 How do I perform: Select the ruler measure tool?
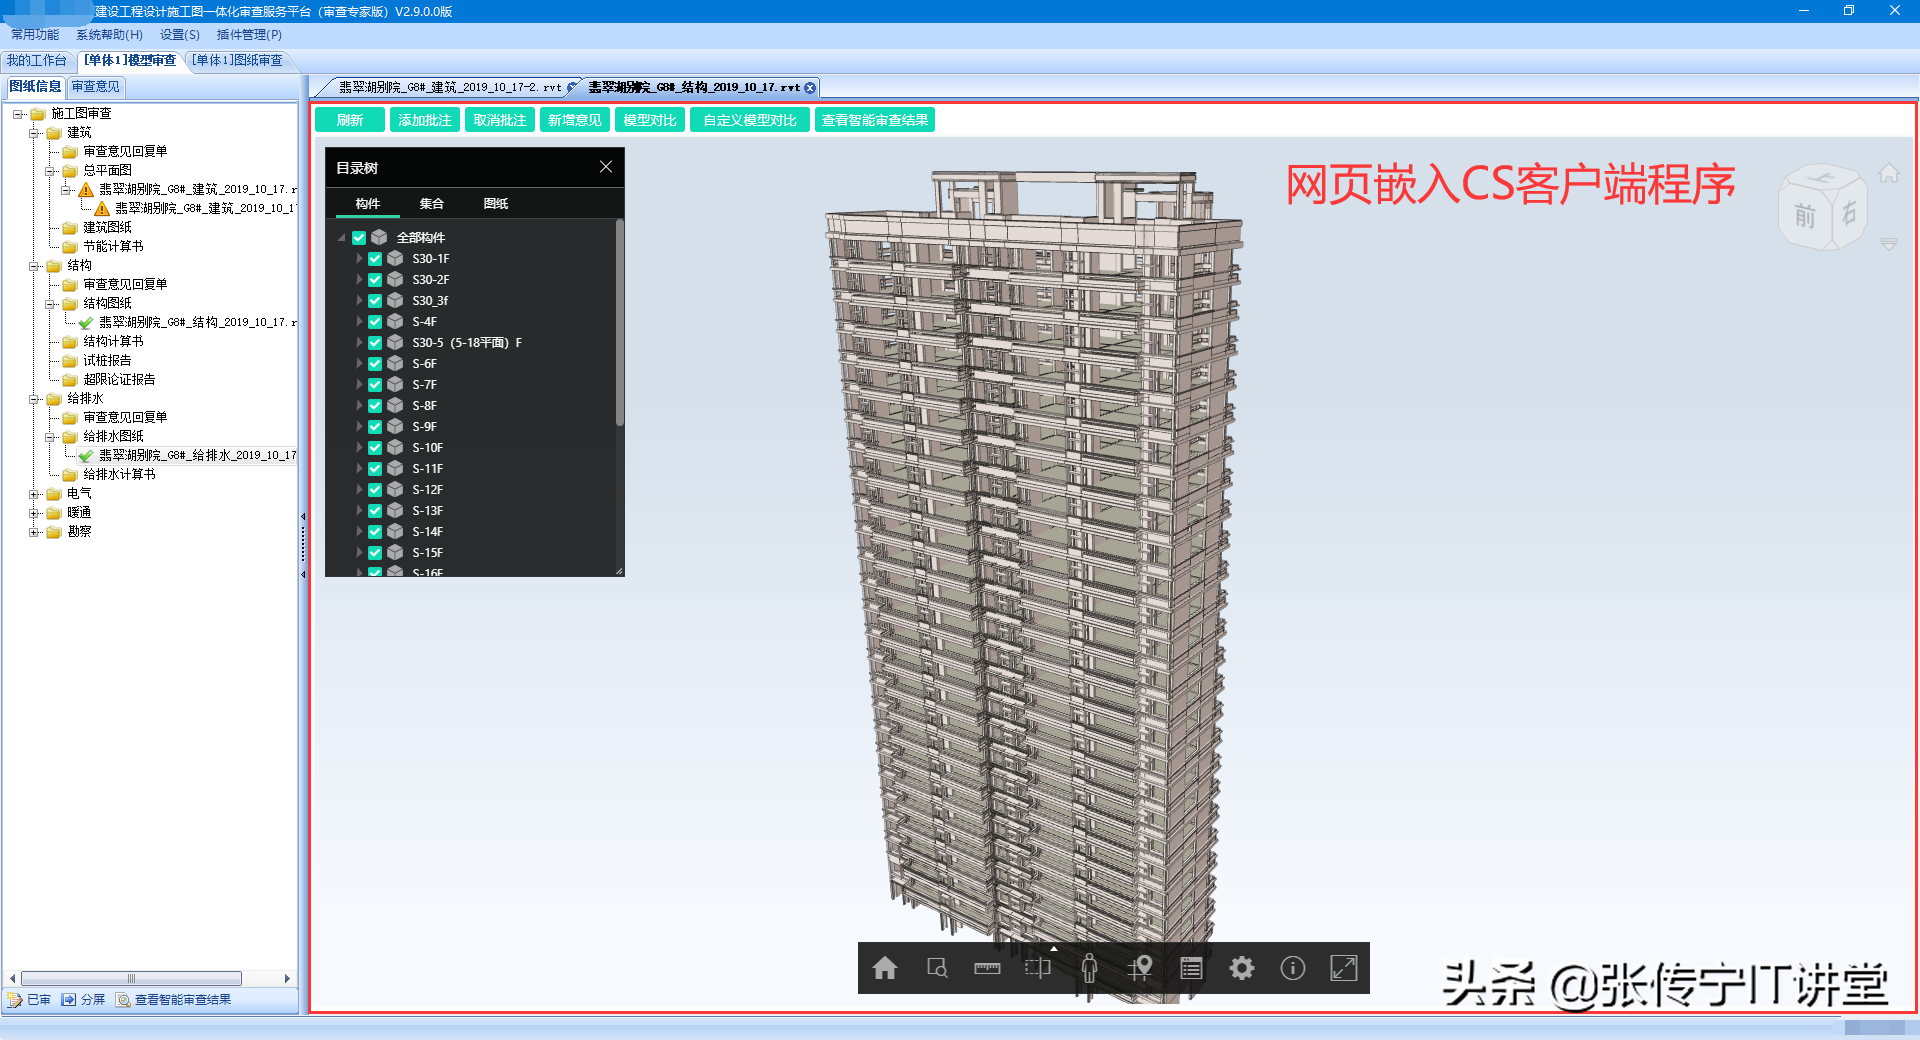point(987,968)
